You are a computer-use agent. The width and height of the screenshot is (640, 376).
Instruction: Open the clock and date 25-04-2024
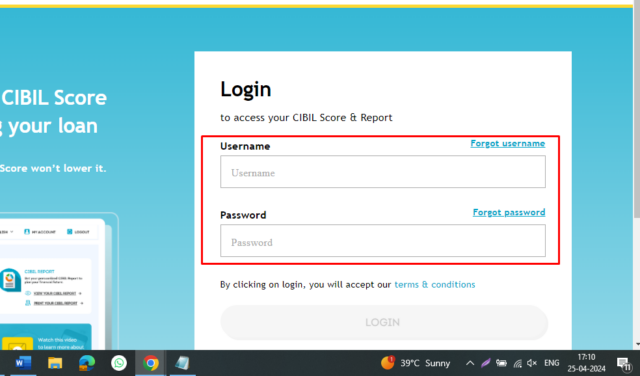[x=586, y=363]
